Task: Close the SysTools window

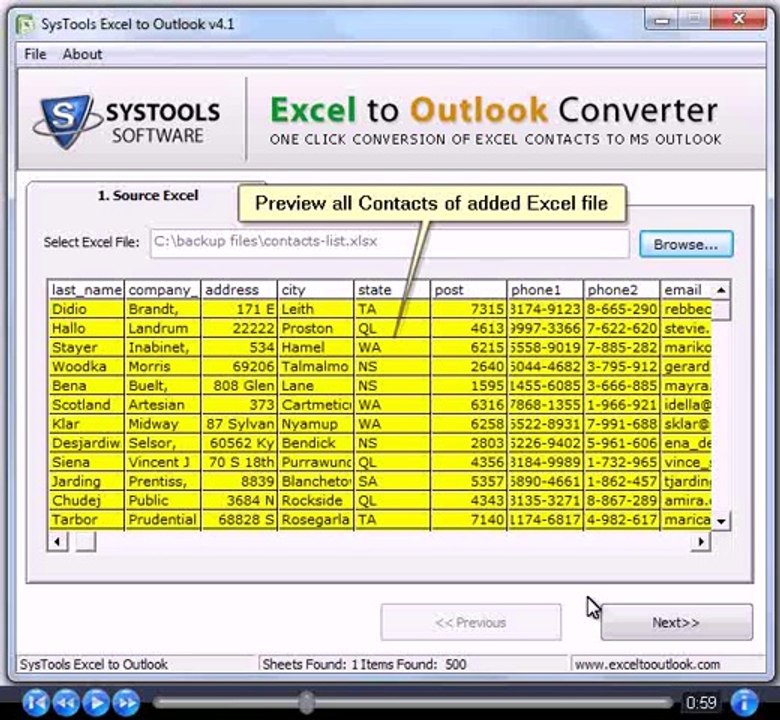Action: [739, 20]
